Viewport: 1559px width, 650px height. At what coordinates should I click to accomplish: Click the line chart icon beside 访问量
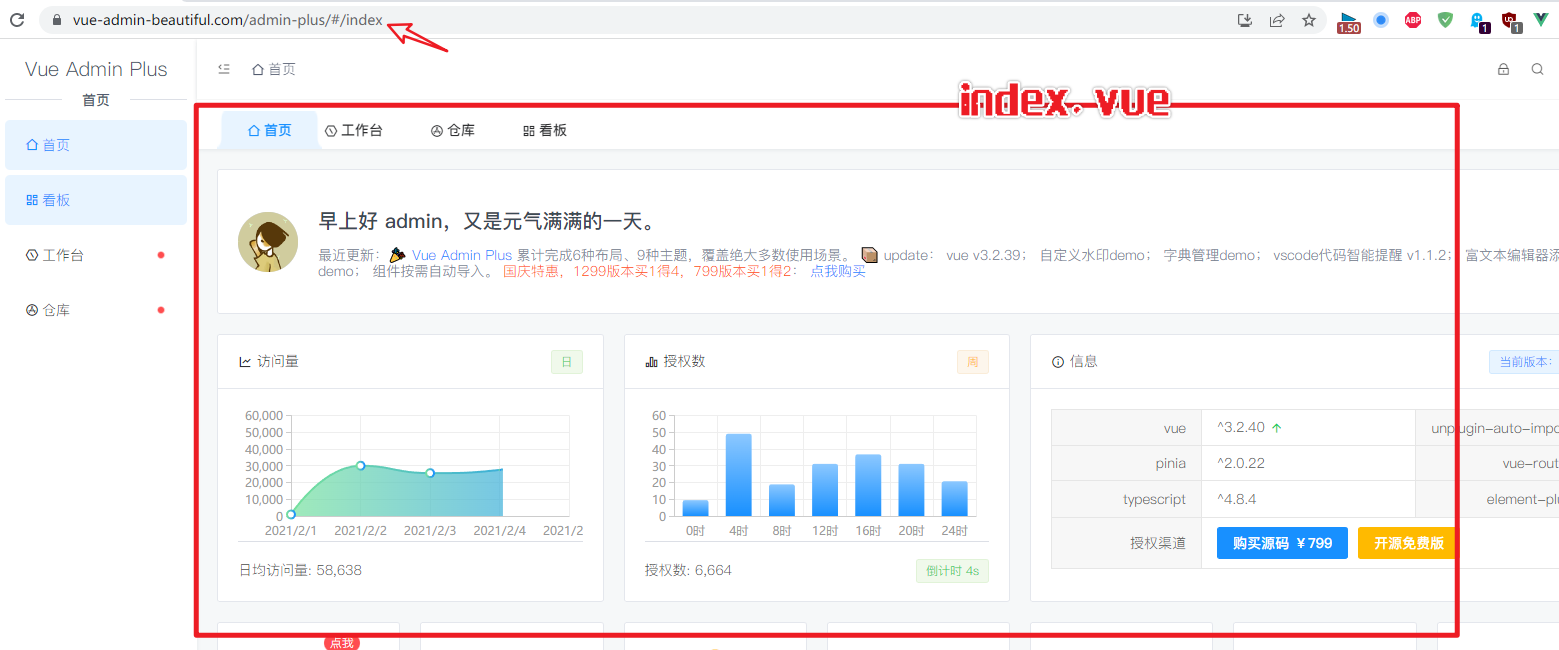[x=245, y=362]
